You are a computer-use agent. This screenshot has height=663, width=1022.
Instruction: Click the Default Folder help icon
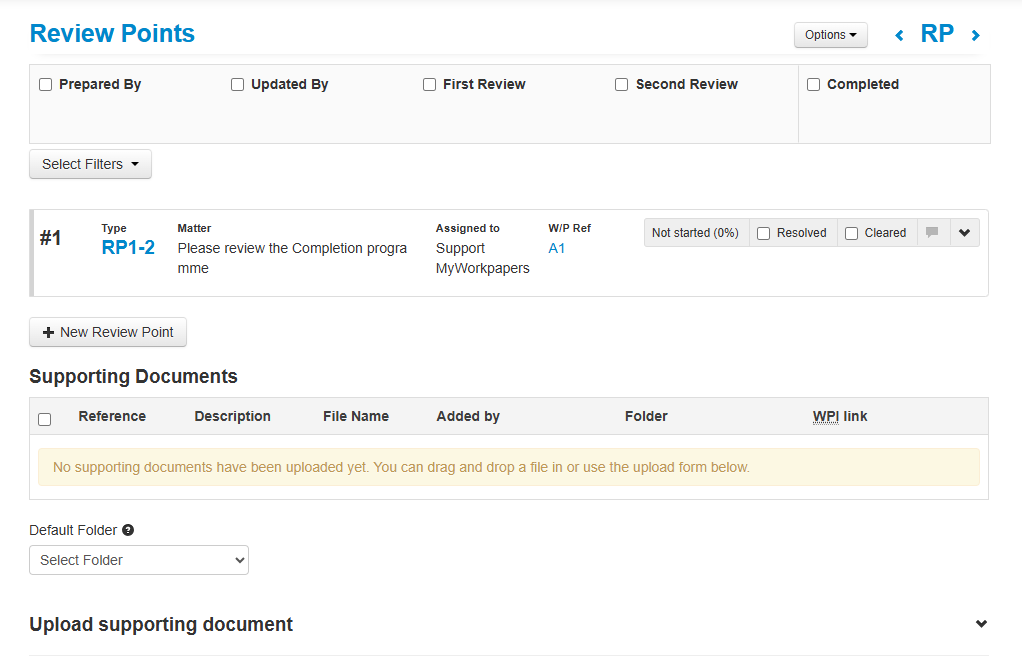[x=128, y=530]
